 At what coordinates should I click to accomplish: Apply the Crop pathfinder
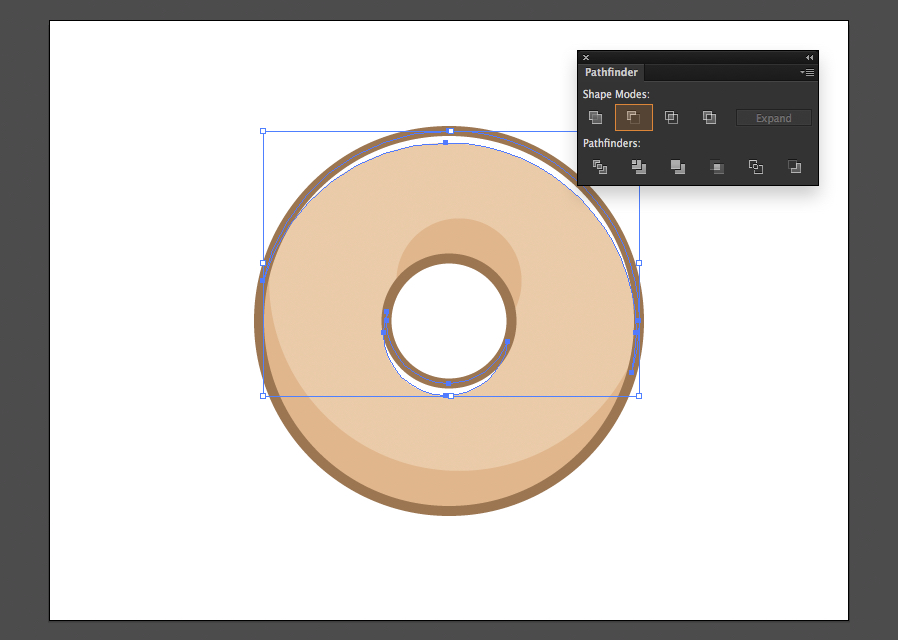click(x=716, y=167)
